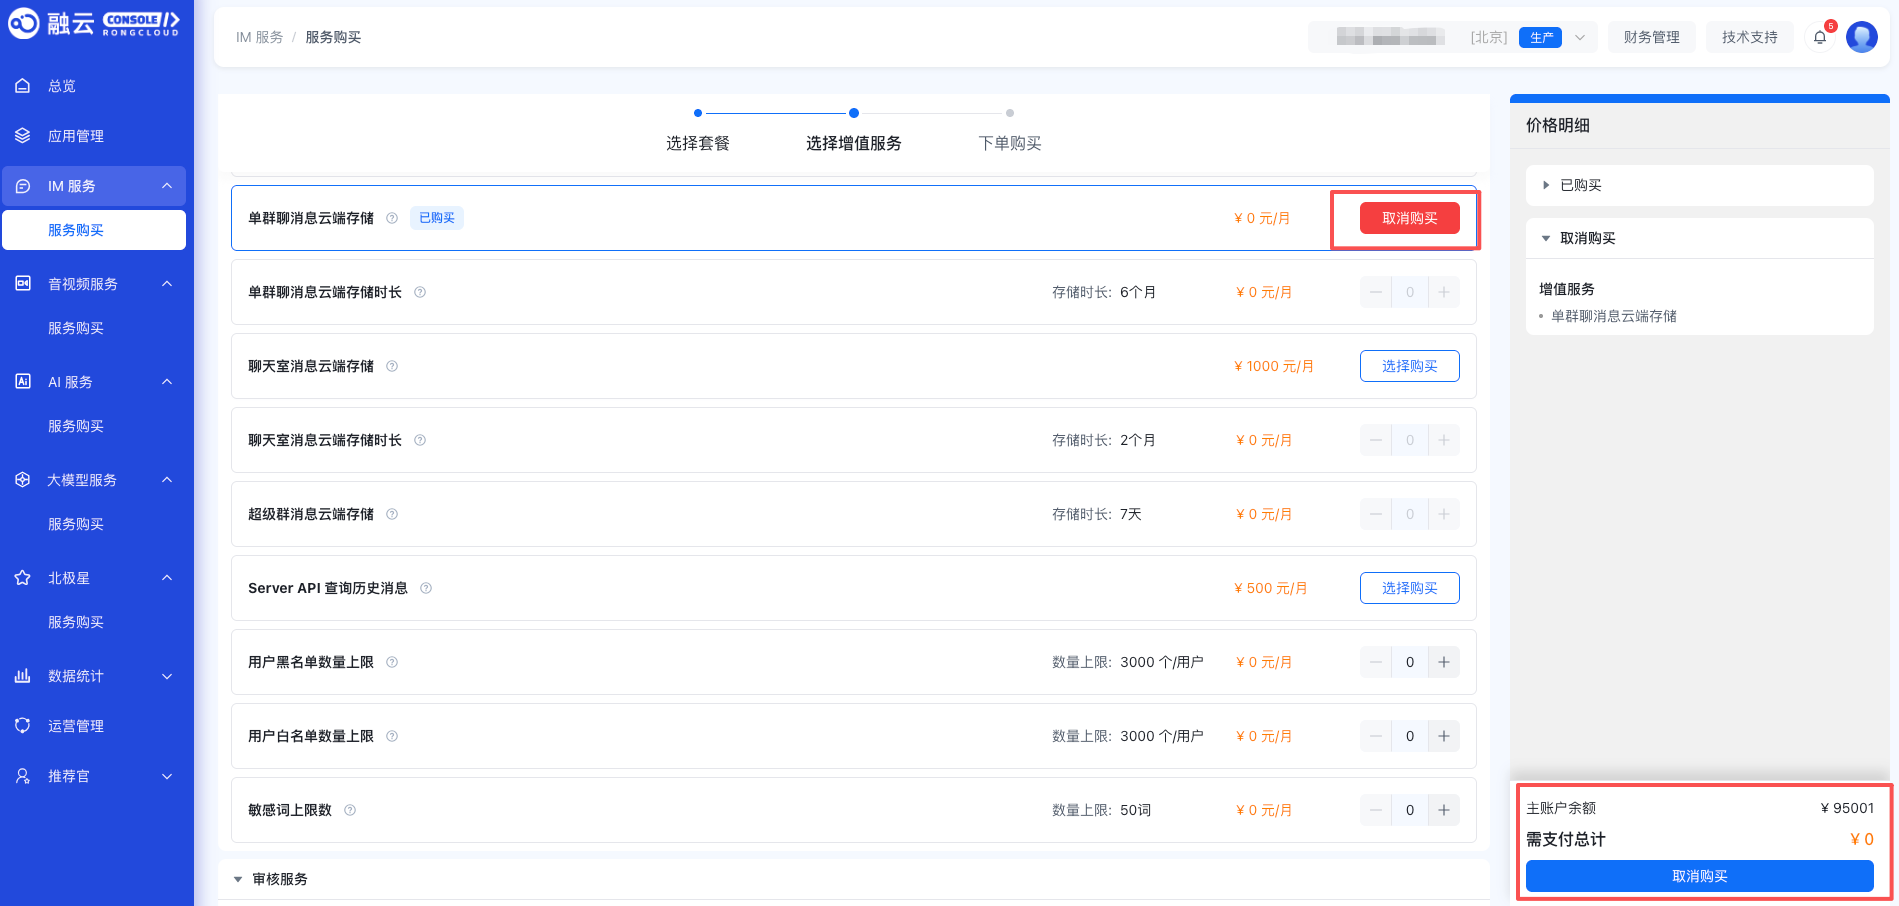1899x906 pixels.
Task: Decrease 敏感词上限数 quantity with minus
Action: [x=1376, y=810]
